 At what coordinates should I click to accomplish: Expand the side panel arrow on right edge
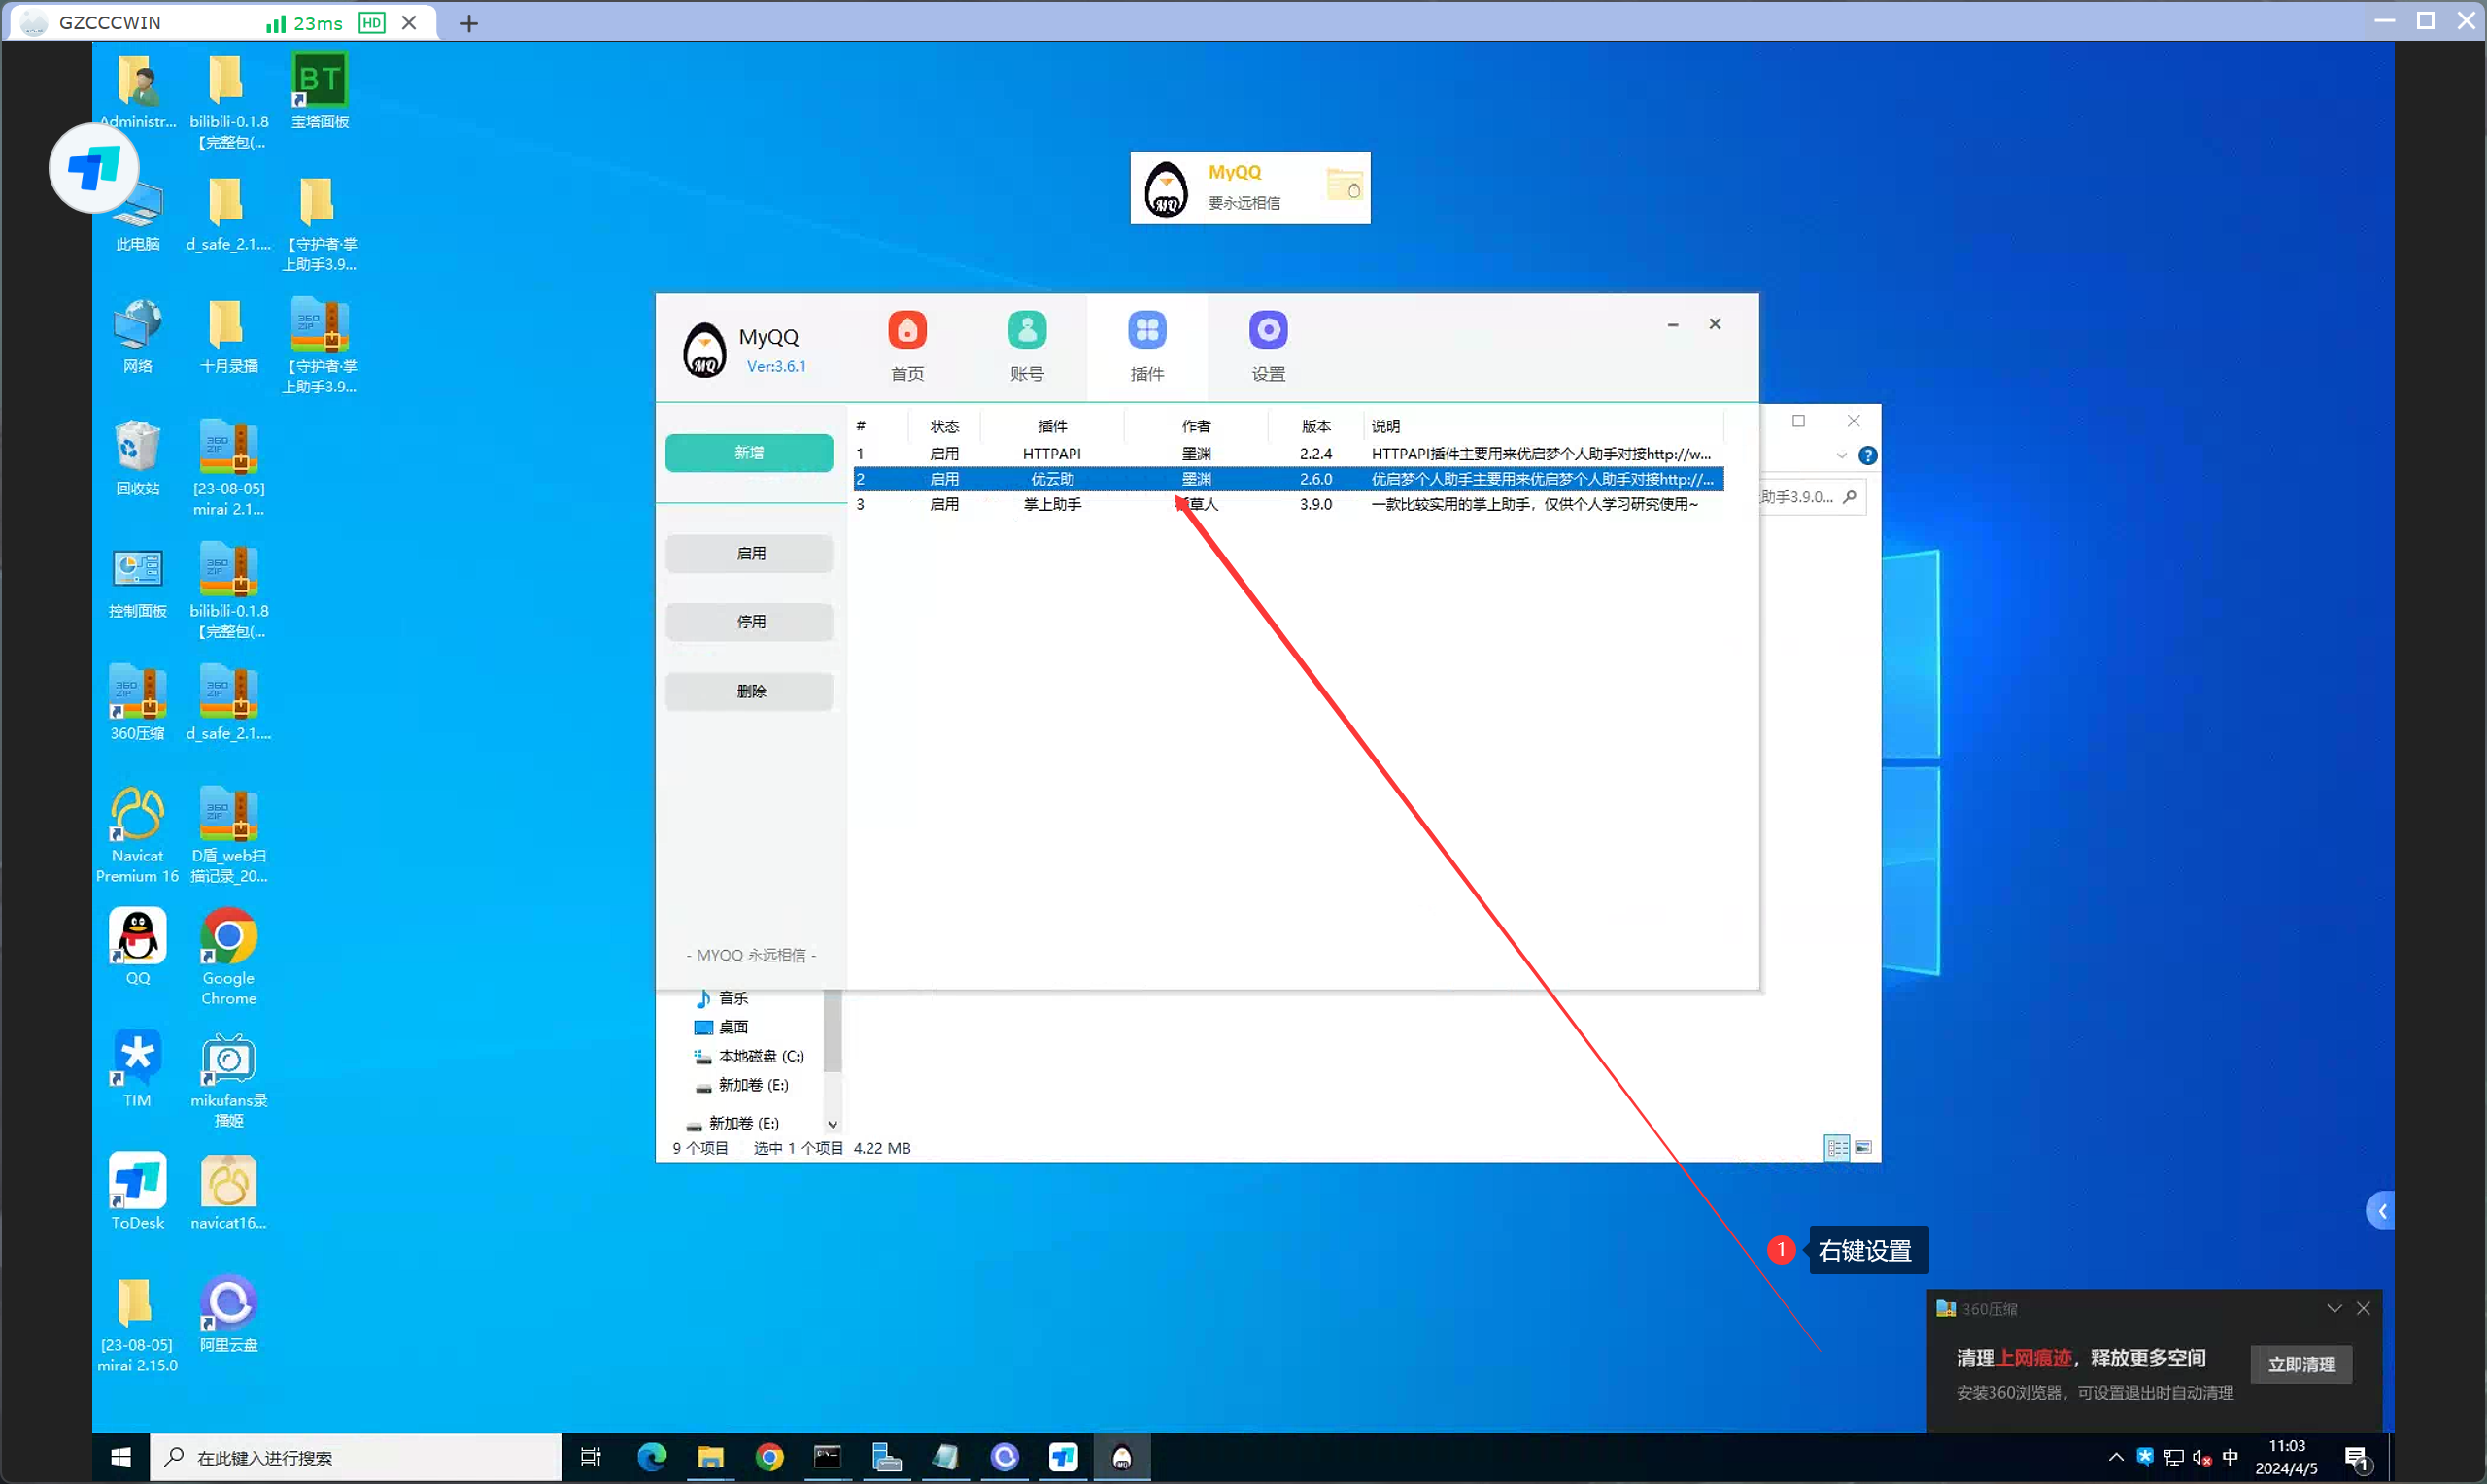tap(2382, 1212)
